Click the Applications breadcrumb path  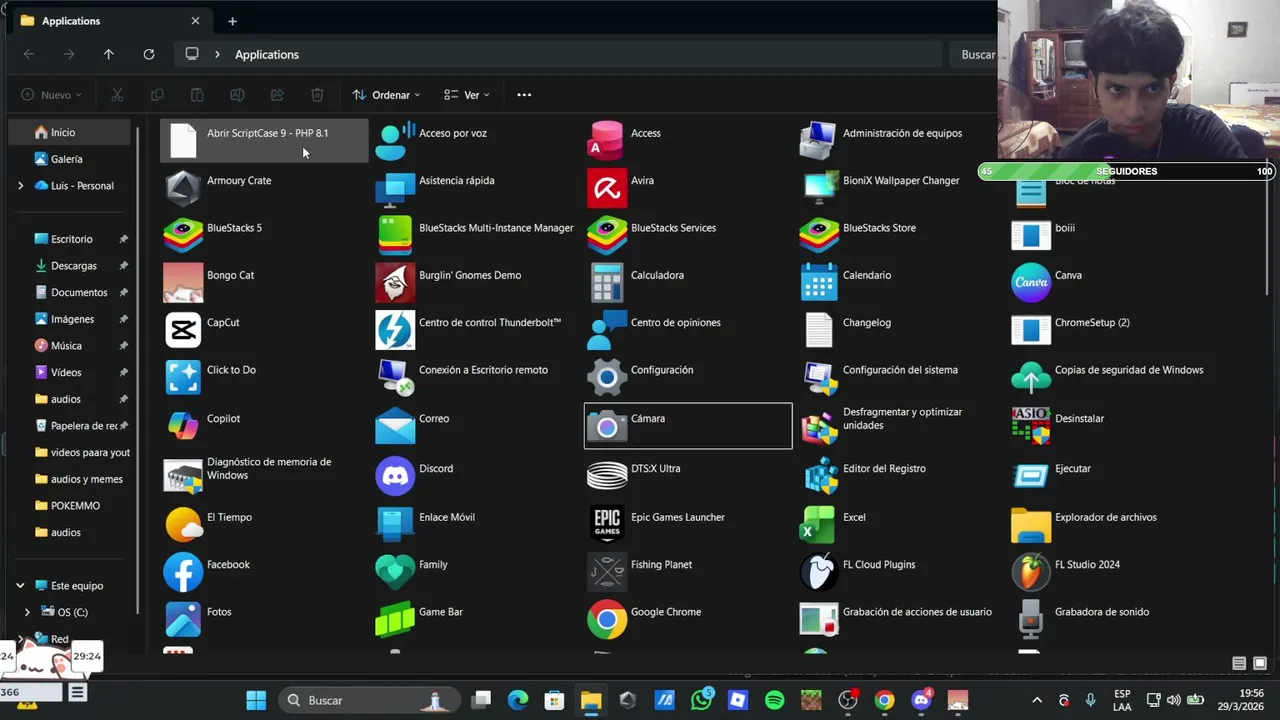267,55
